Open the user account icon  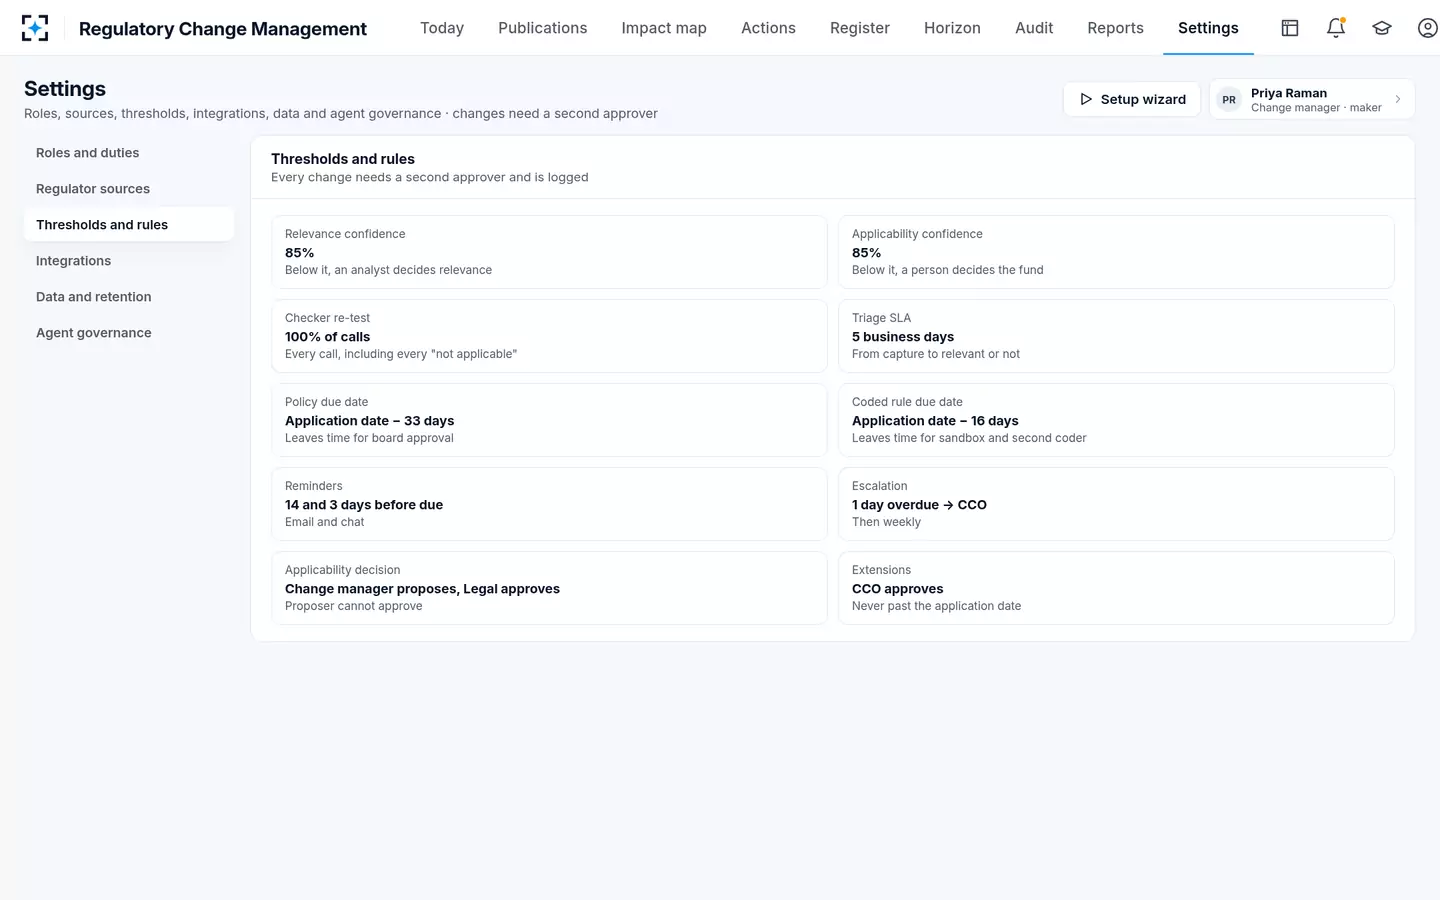pos(1428,28)
